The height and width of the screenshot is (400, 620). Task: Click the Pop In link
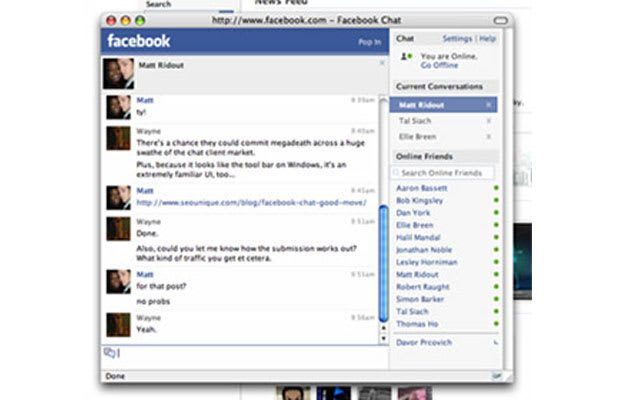pyautogui.click(x=370, y=42)
